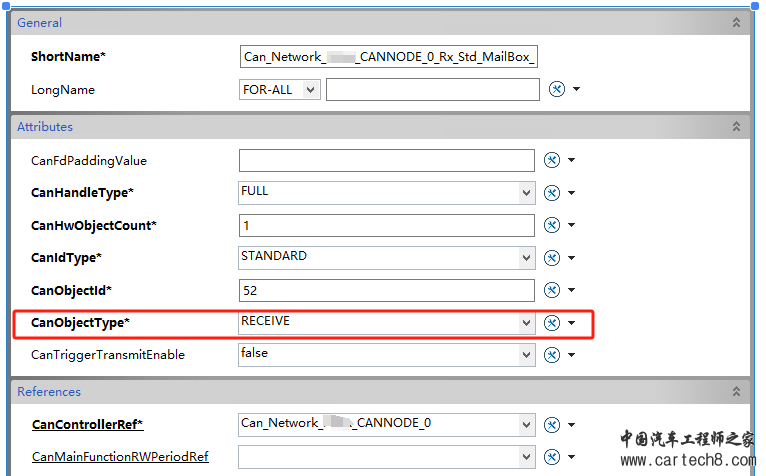This screenshot has width=766, height=476.
Task: Click the tools icon beside CanTriggerTransmitEnable
Action: [x=551, y=355]
